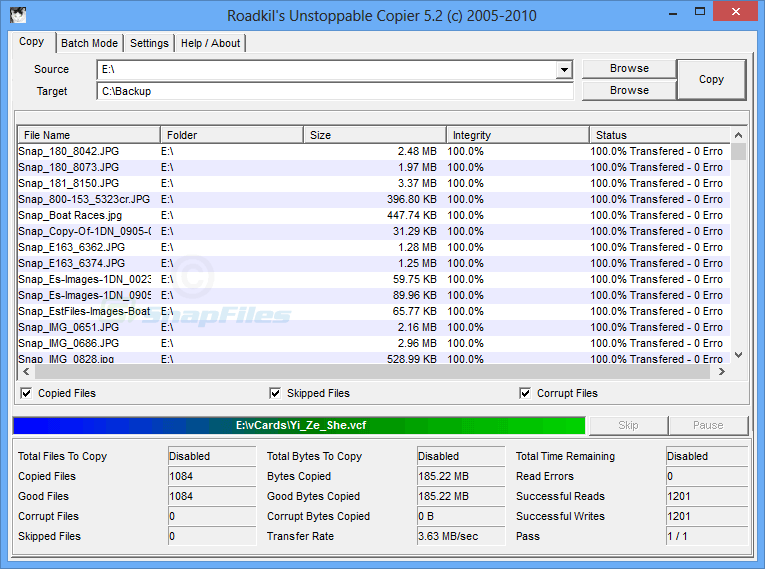Click the Transfer Rate value 3.63 MB/sec

461,536
